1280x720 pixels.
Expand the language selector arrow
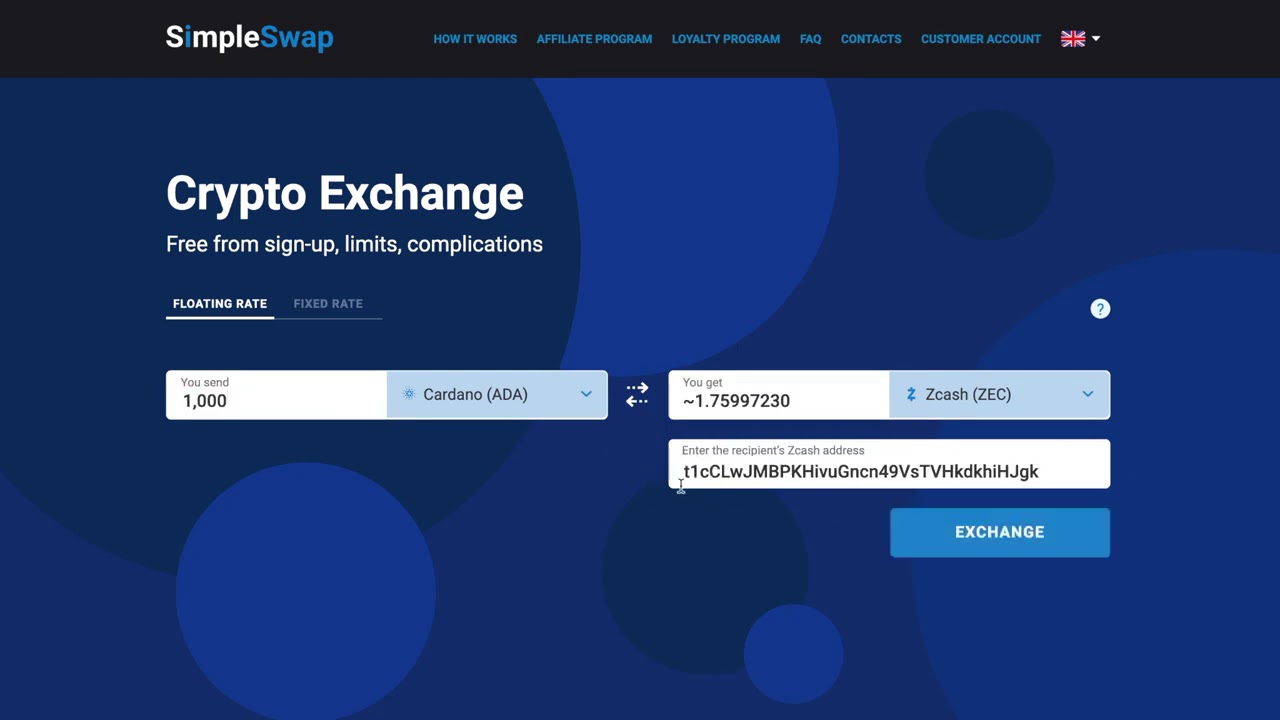(x=1096, y=39)
